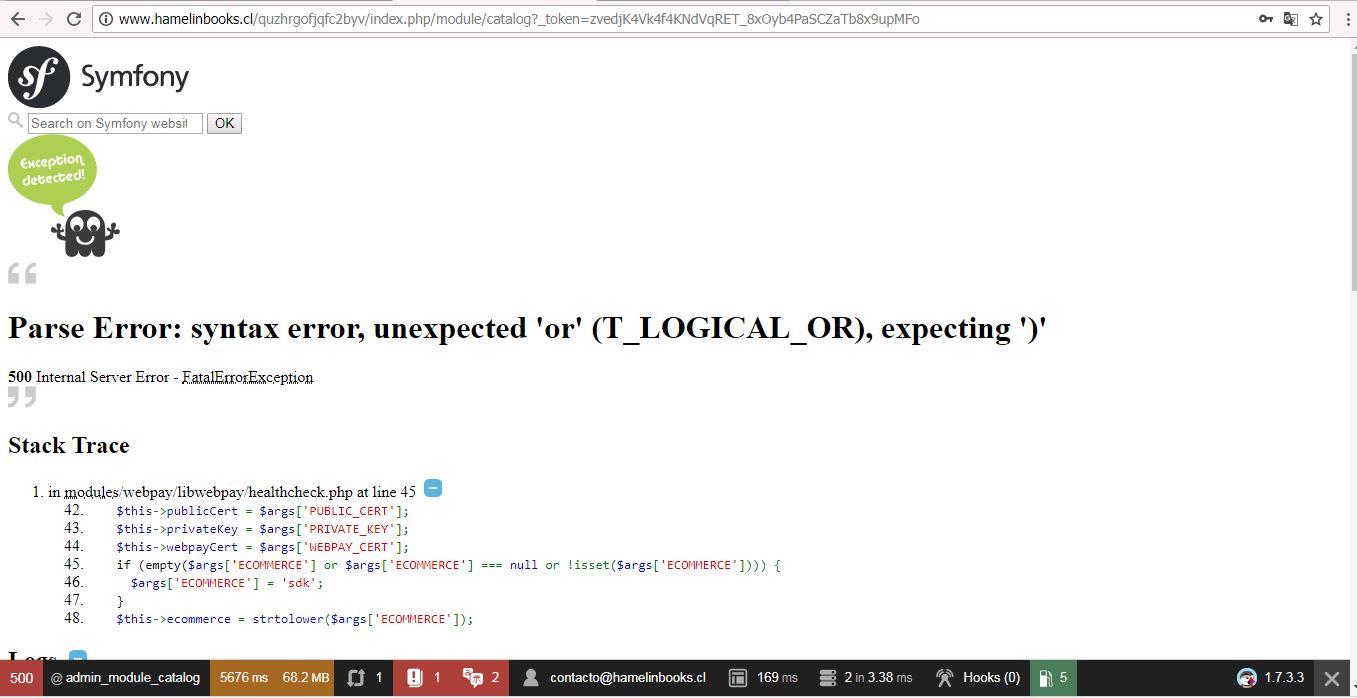Click the FatalErrorException link
Image resolution: width=1357 pixels, height=698 pixels.
point(248,378)
